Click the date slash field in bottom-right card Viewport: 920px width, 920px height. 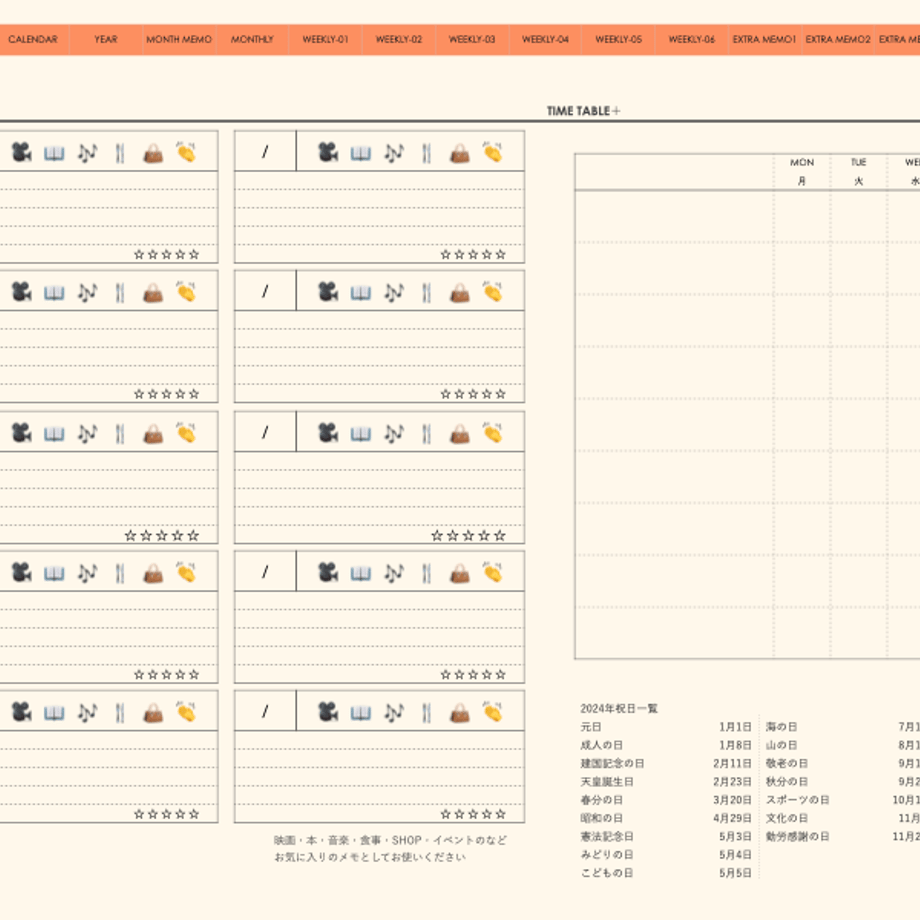tap(265, 711)
